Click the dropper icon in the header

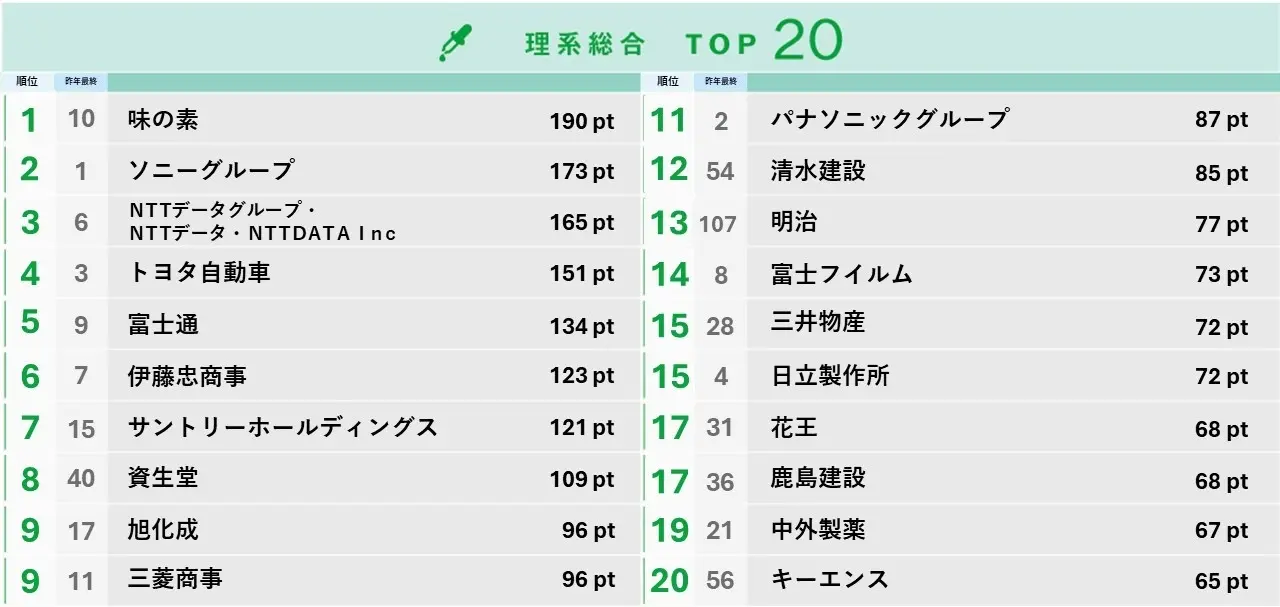tap(455, 44)
